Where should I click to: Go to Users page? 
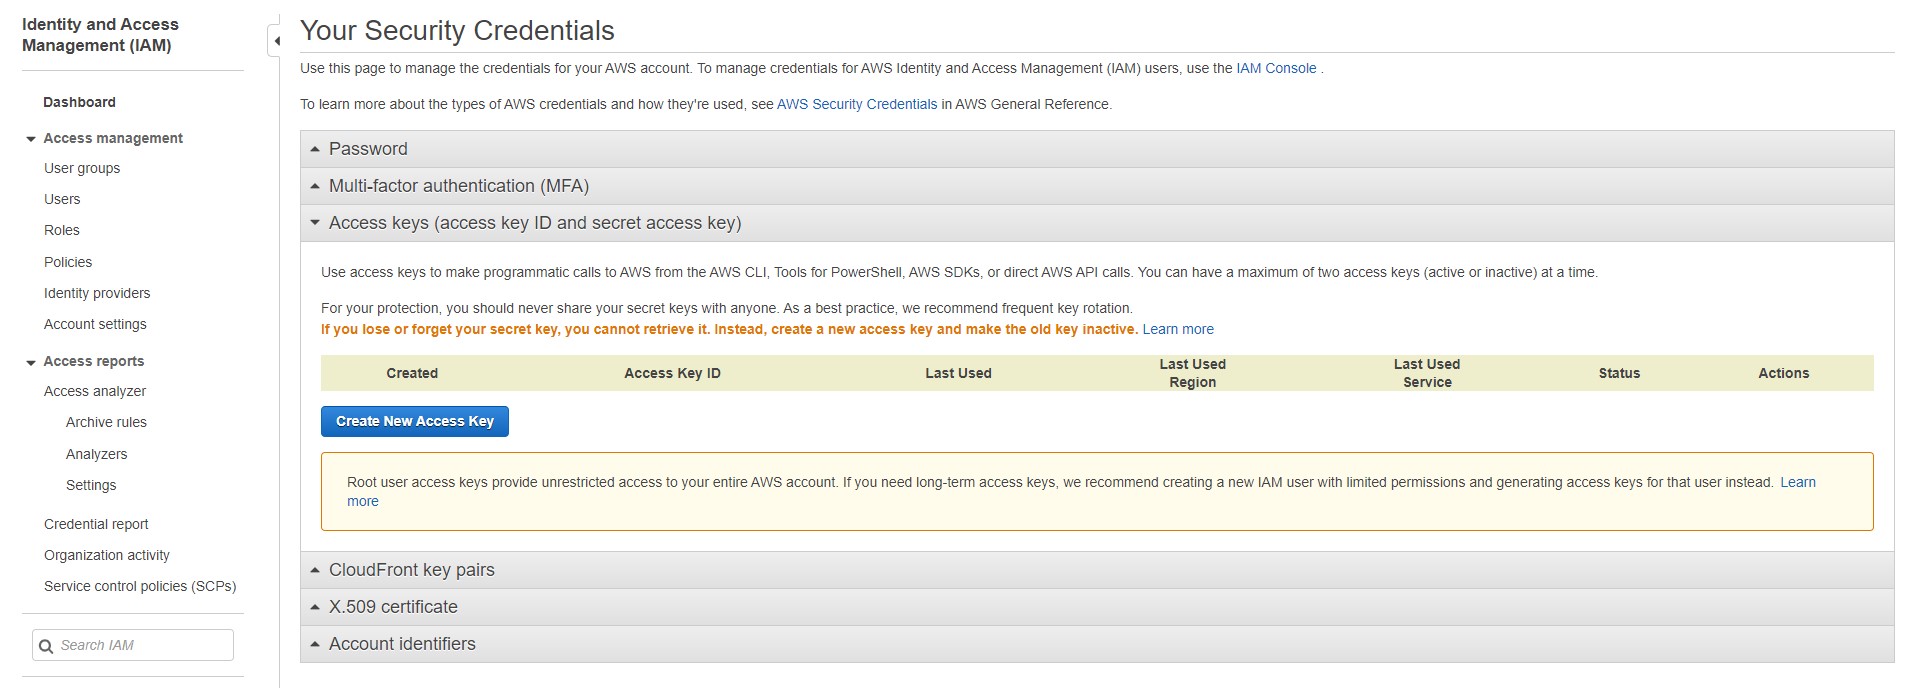click(x=62, y=199)
